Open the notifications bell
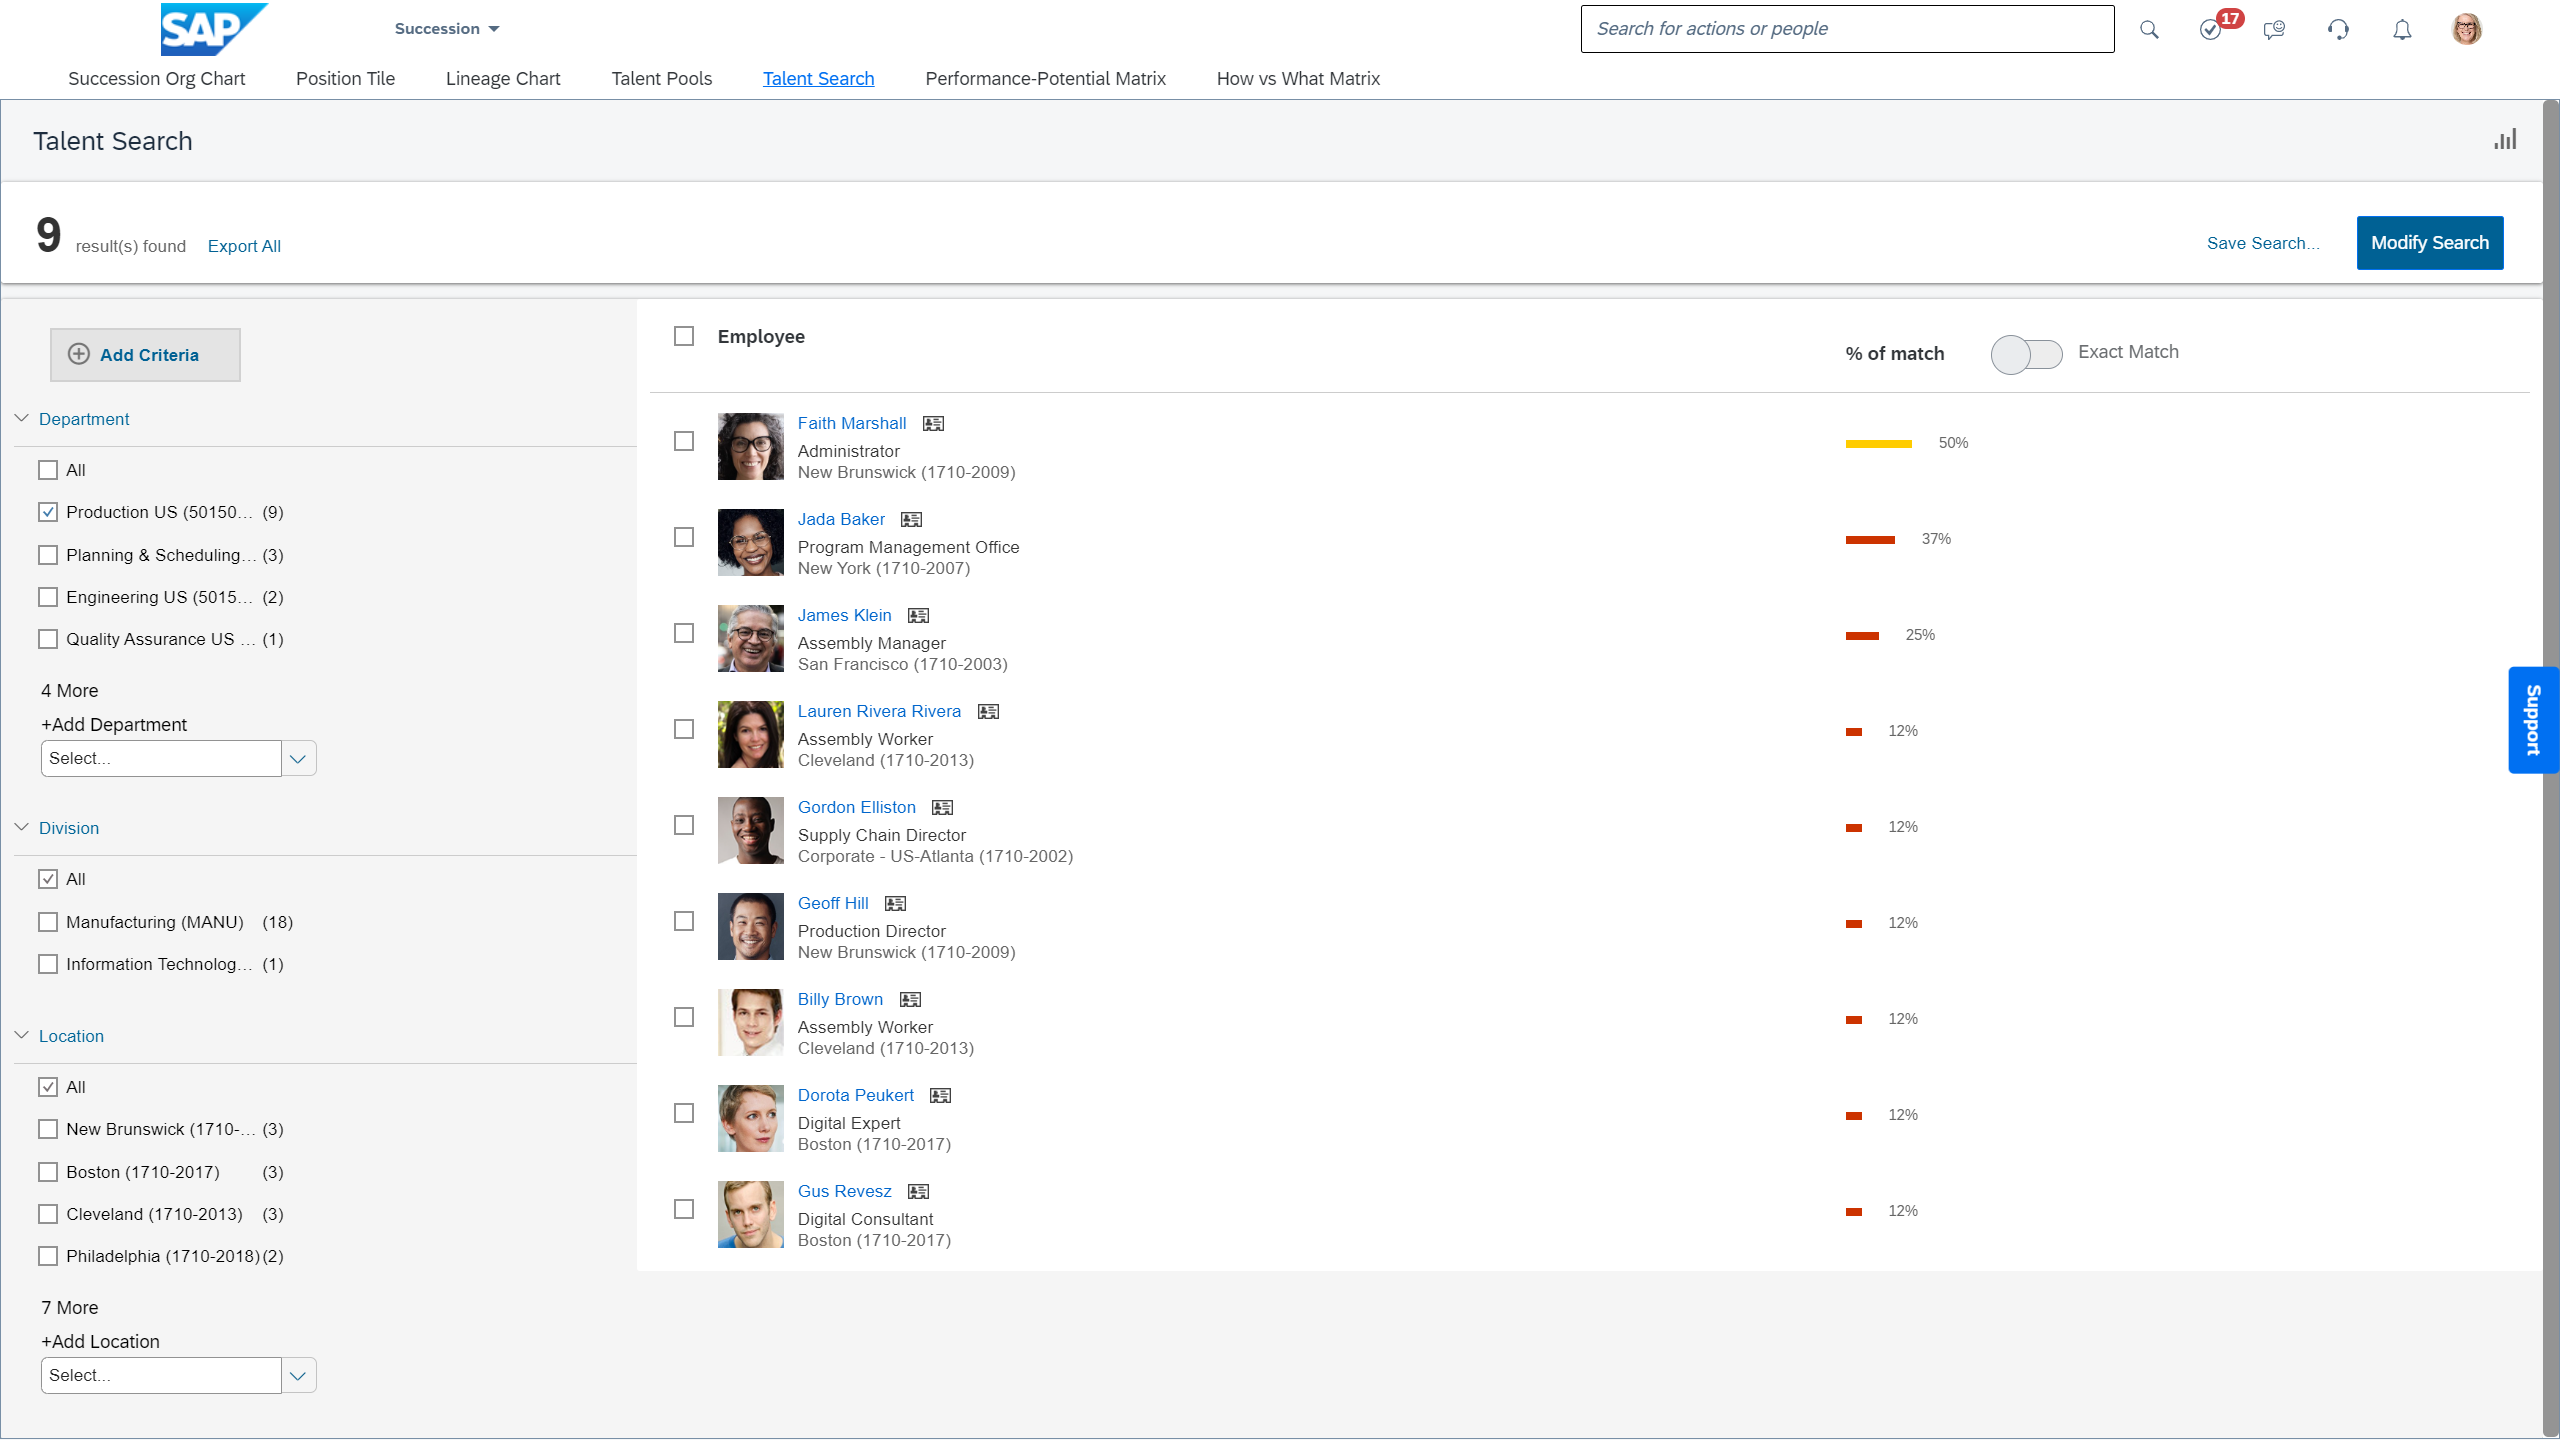The image size is (2560, 1440). click(2402, 30)
